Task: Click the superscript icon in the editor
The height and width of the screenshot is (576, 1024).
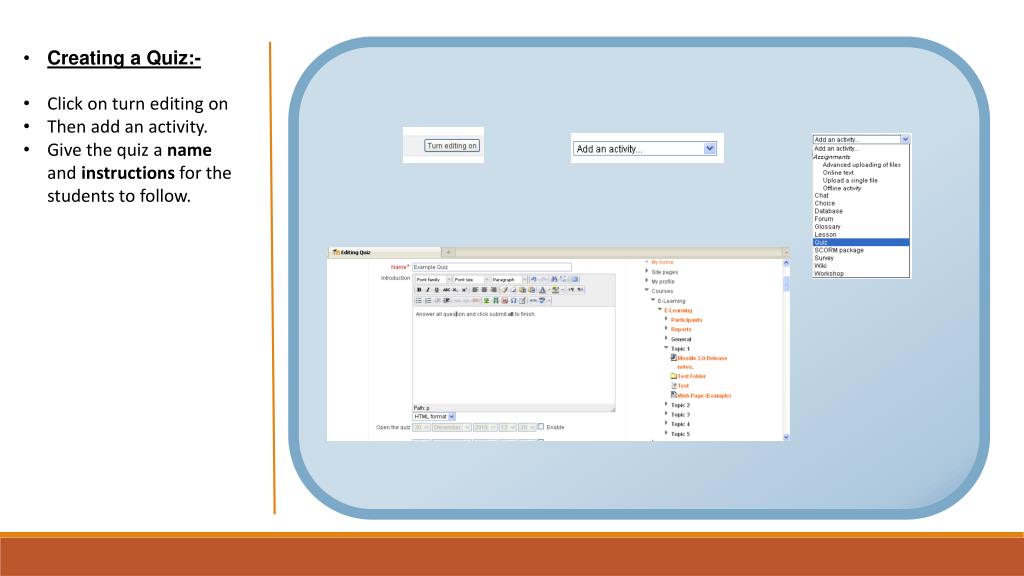Action: point(464,290)
